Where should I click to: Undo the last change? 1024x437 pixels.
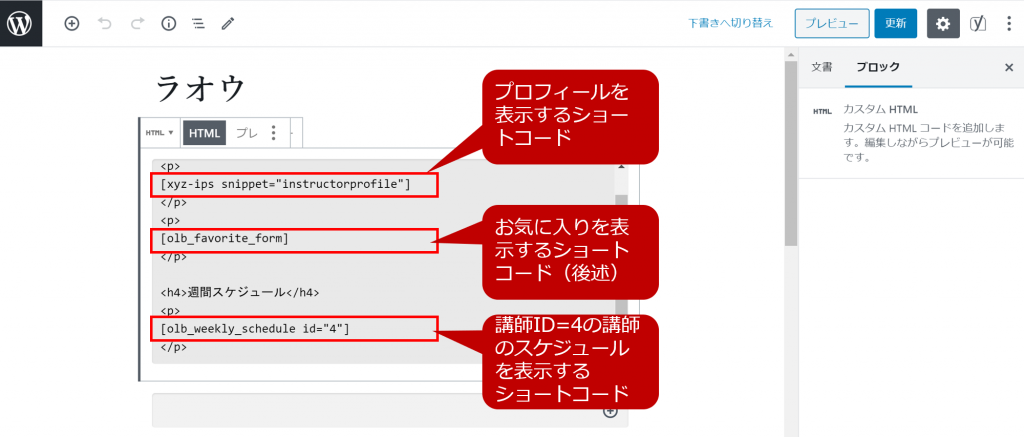click(x=104, y=24)
